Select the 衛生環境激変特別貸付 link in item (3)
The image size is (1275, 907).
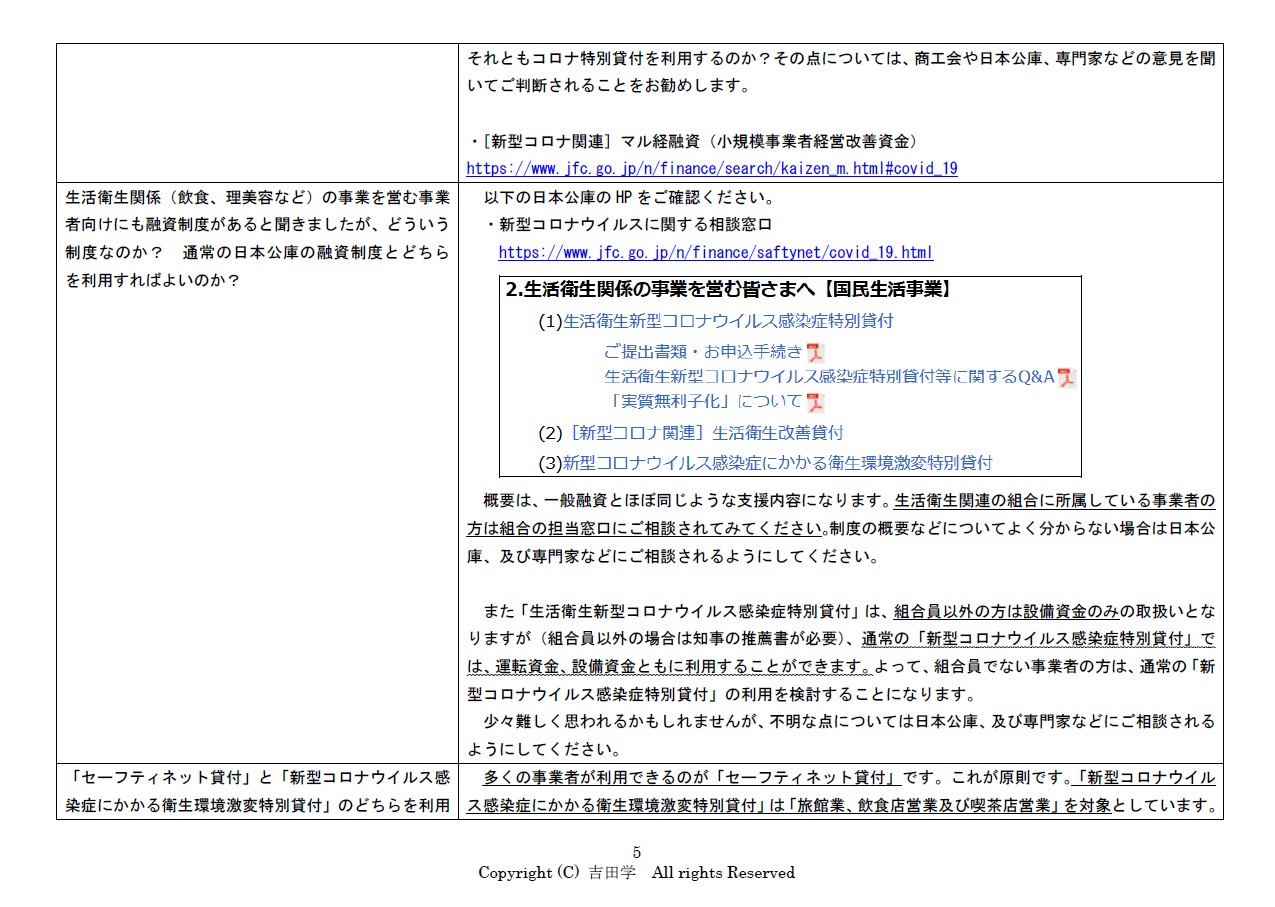(777, 463)
